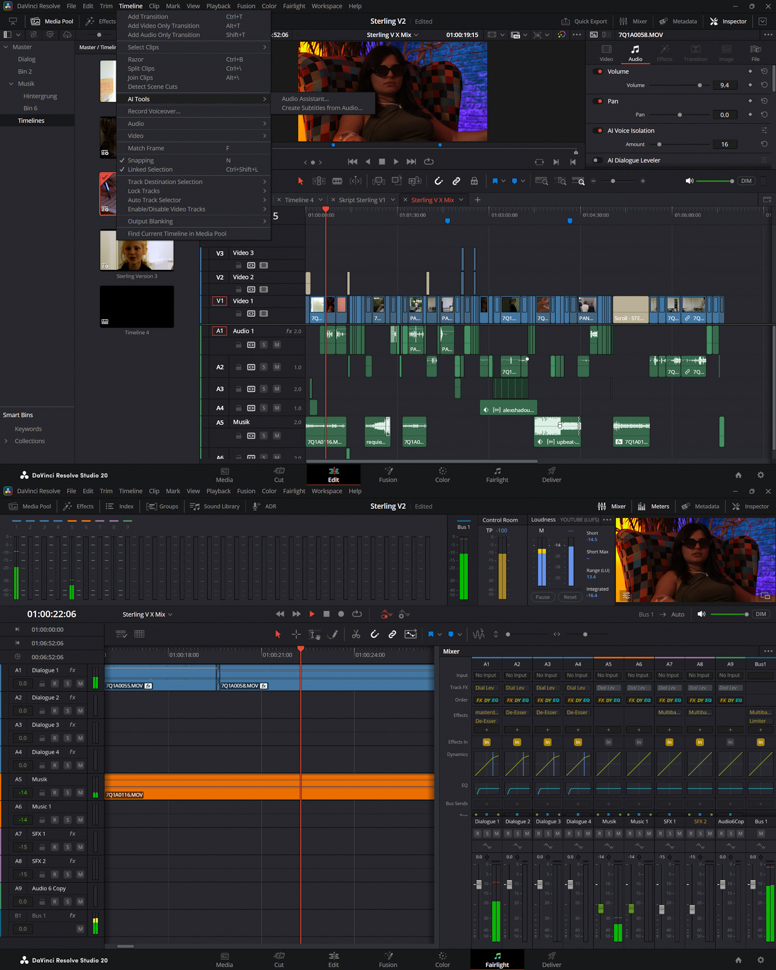Image resolution: width=776 pixels, height=970 pixels.
Task: Choose Create Subtitles from Audio
Action: (321, 108)
